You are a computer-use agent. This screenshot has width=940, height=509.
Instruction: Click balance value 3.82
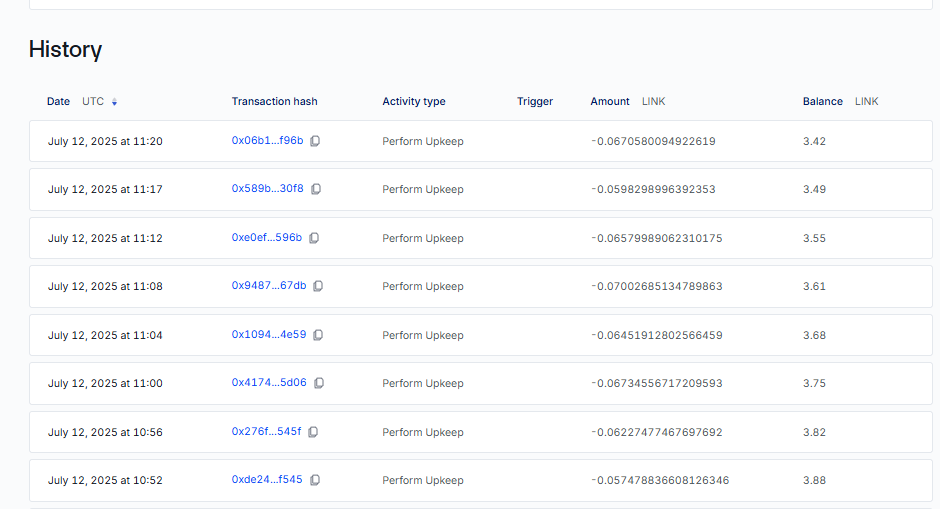coord(814,432)
